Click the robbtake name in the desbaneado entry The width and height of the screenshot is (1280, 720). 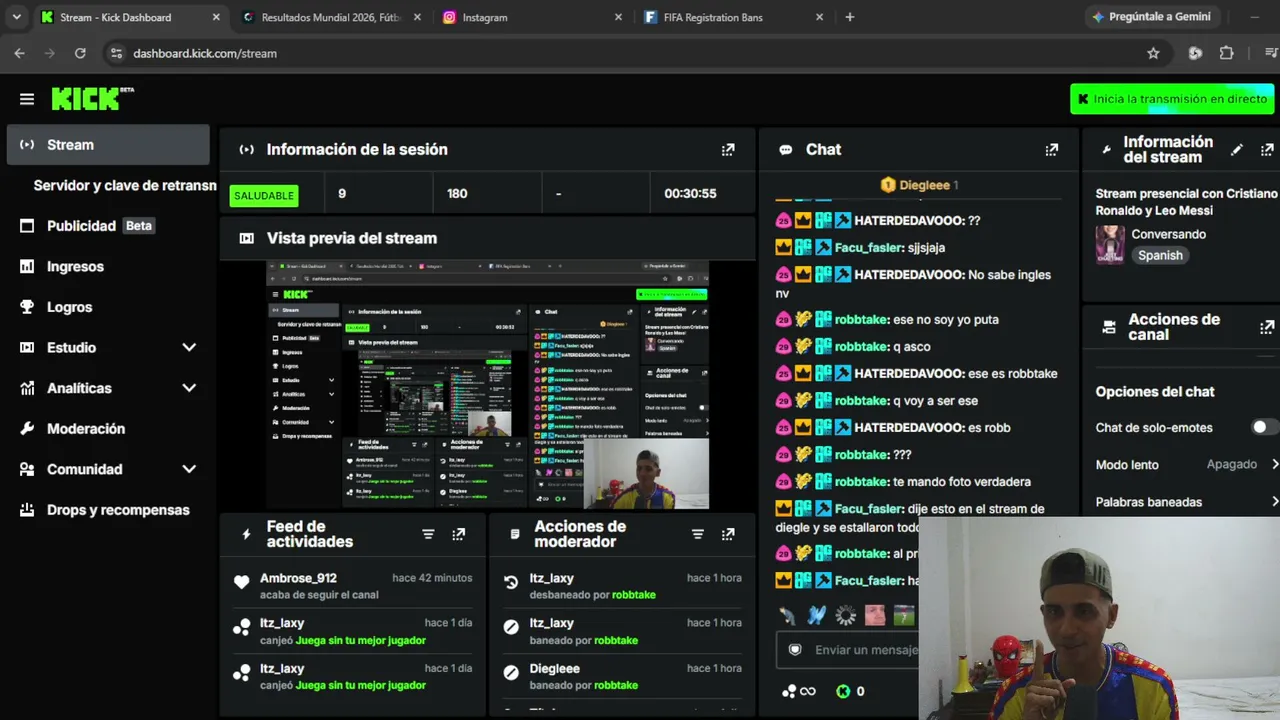click(x=634, y=595)
